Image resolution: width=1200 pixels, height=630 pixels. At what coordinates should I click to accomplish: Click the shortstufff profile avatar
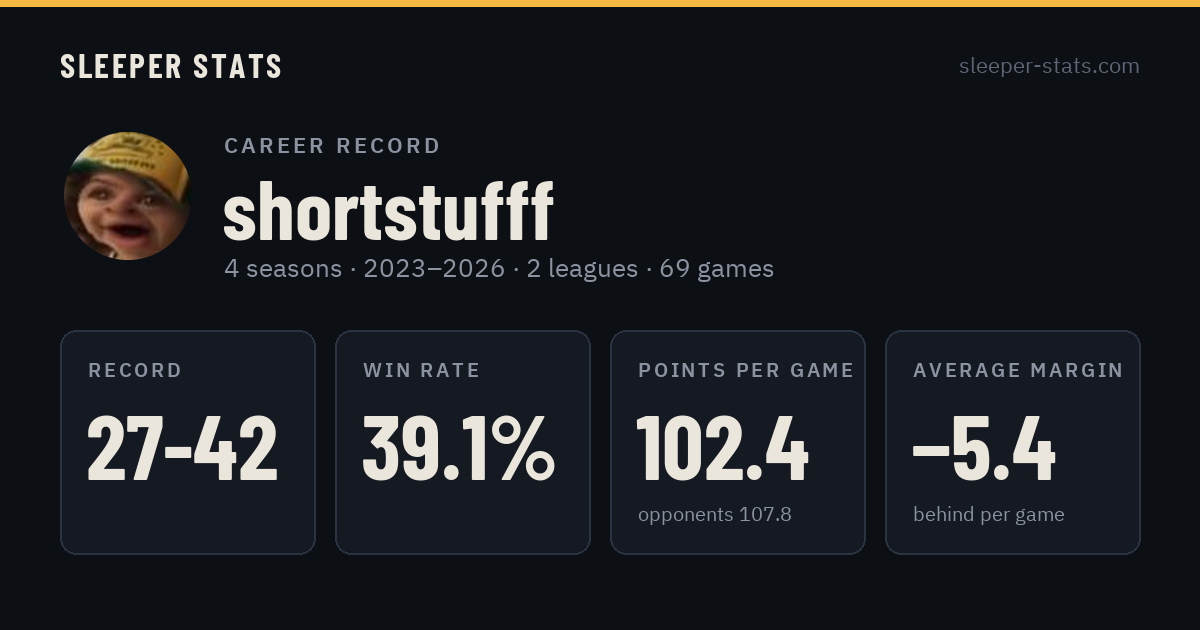click(x=127, y=196)
